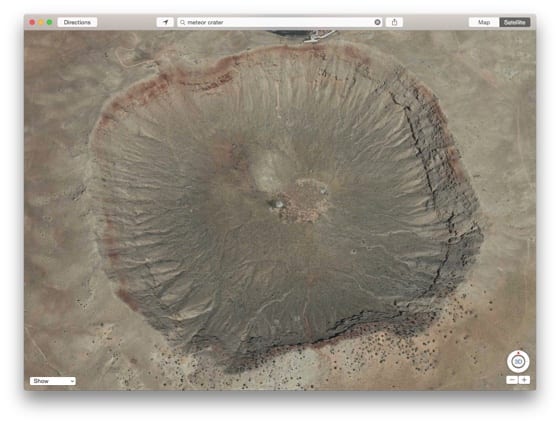This screenshot has height=425, width=560.
Task: Open the Directions panel
Action: tap(77, 22)
